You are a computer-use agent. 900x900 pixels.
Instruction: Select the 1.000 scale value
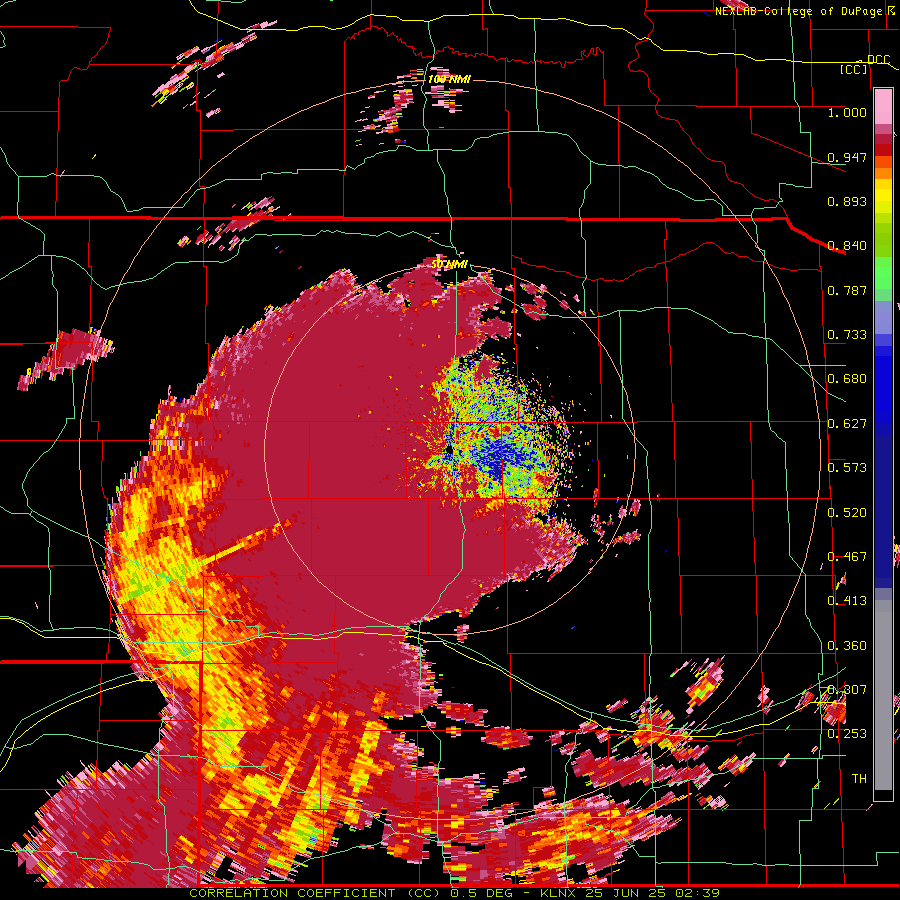[847, 112]
